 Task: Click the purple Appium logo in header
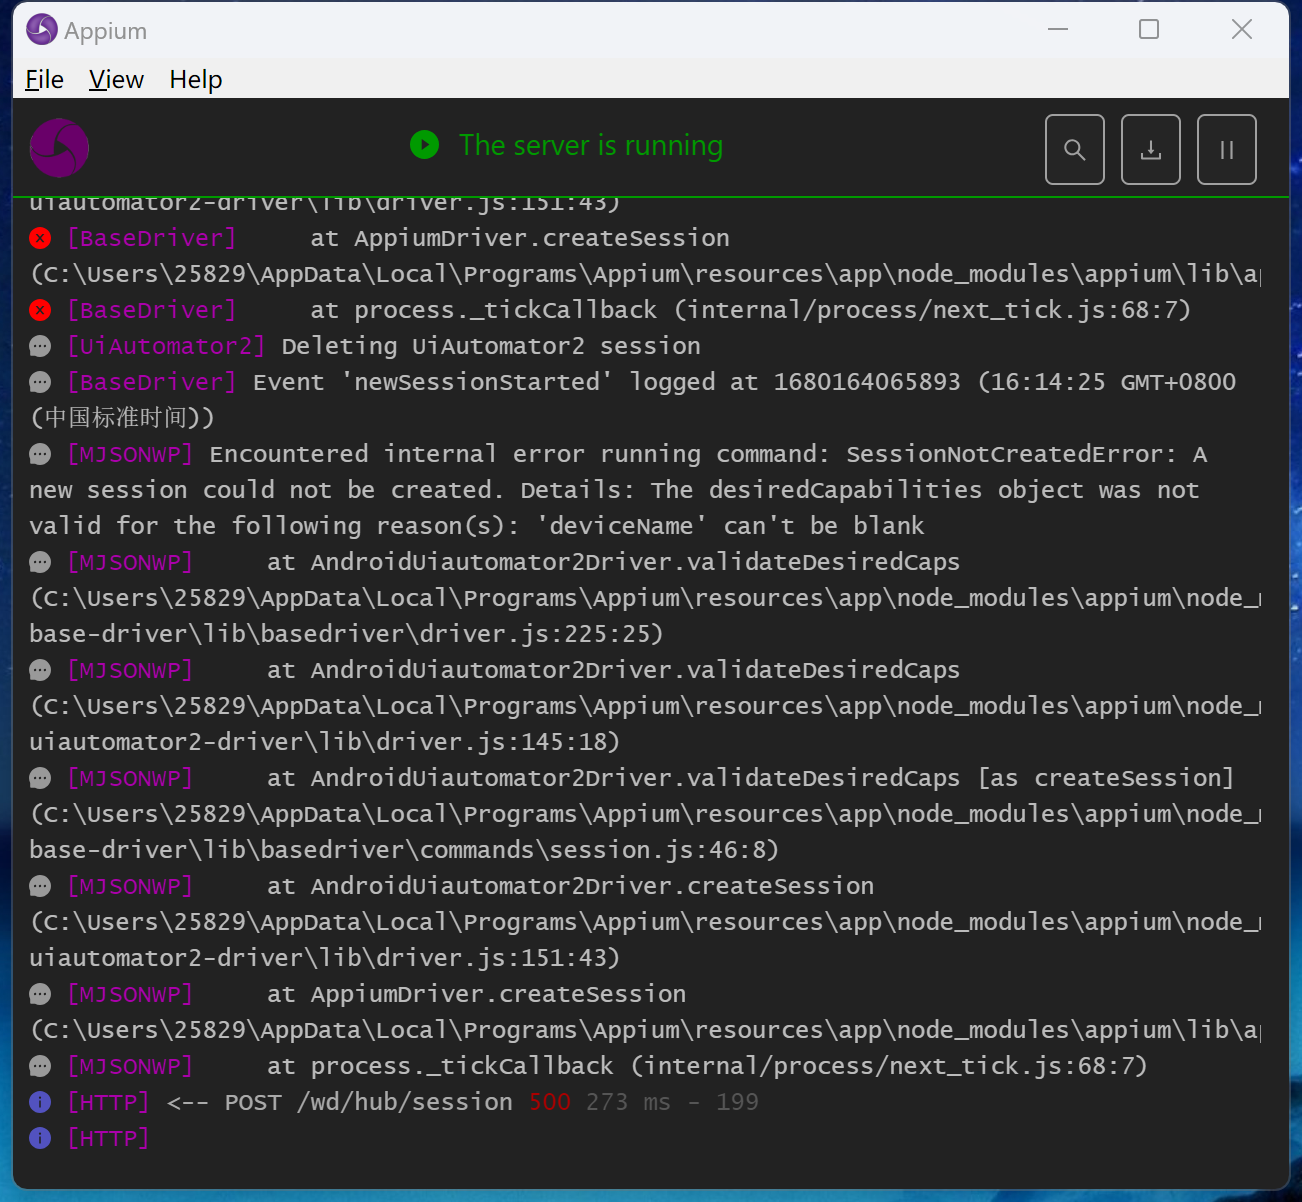point(59,148)
